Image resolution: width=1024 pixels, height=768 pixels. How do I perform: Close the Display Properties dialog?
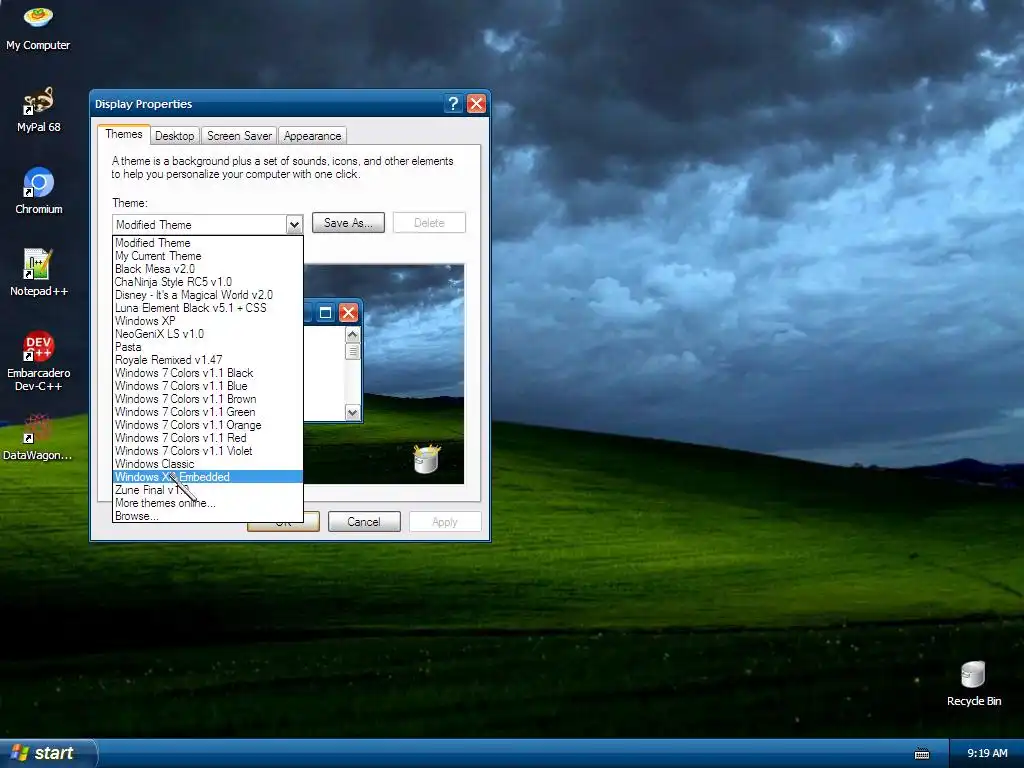[477, 104]
